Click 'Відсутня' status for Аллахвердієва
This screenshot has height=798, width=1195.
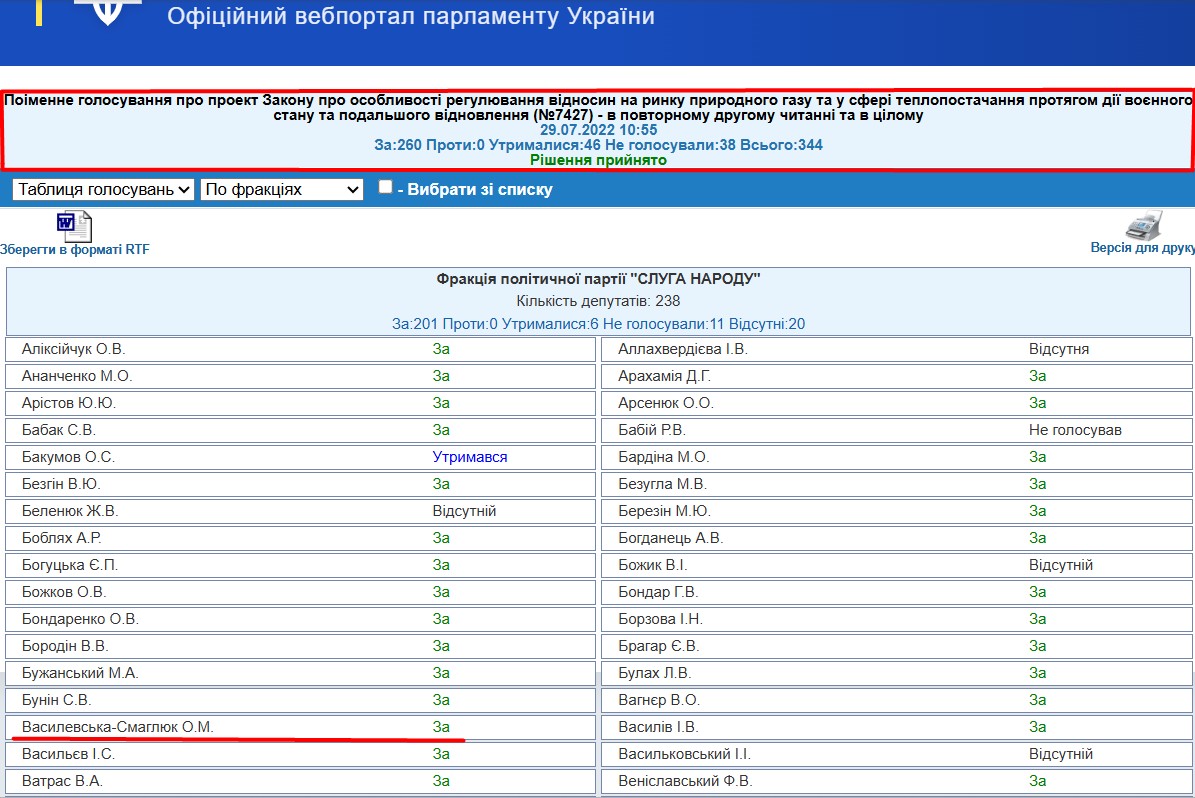pos(1059,349)
